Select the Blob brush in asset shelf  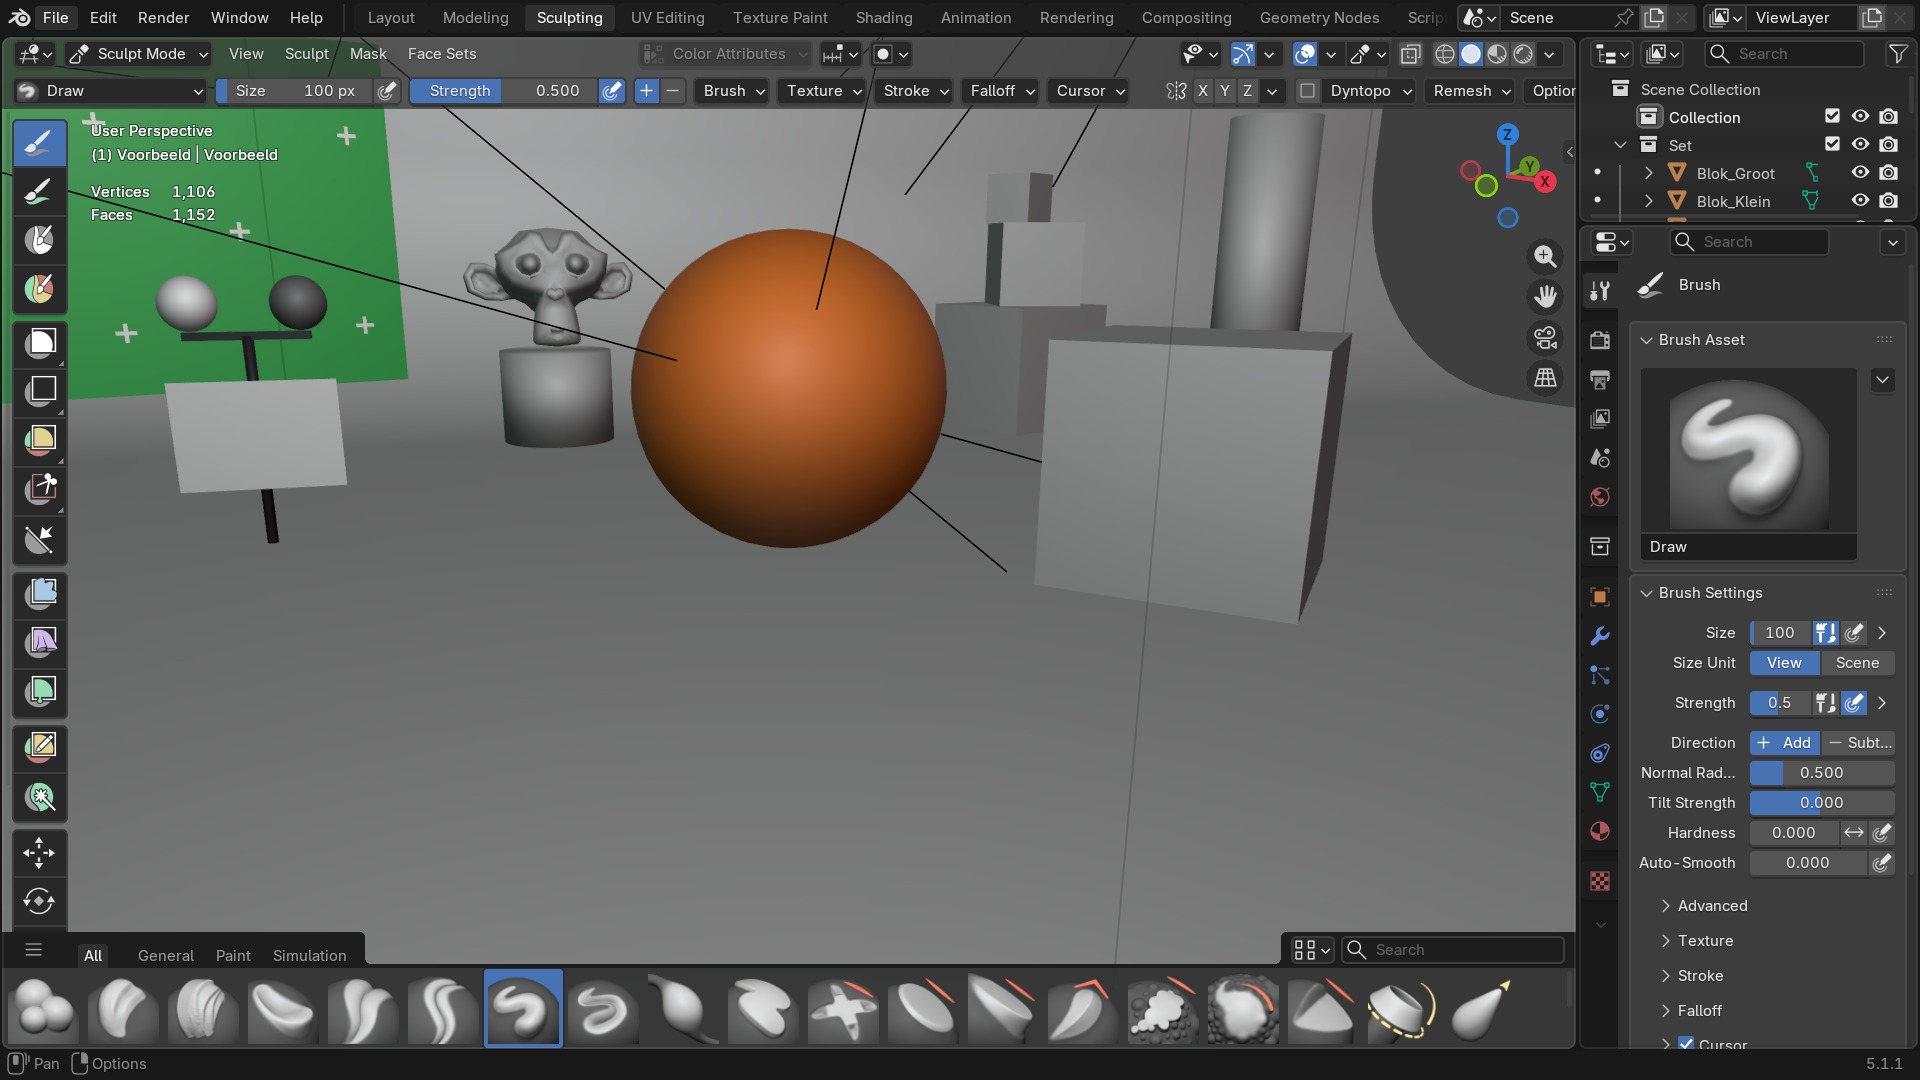click(x=44, y=1009)
